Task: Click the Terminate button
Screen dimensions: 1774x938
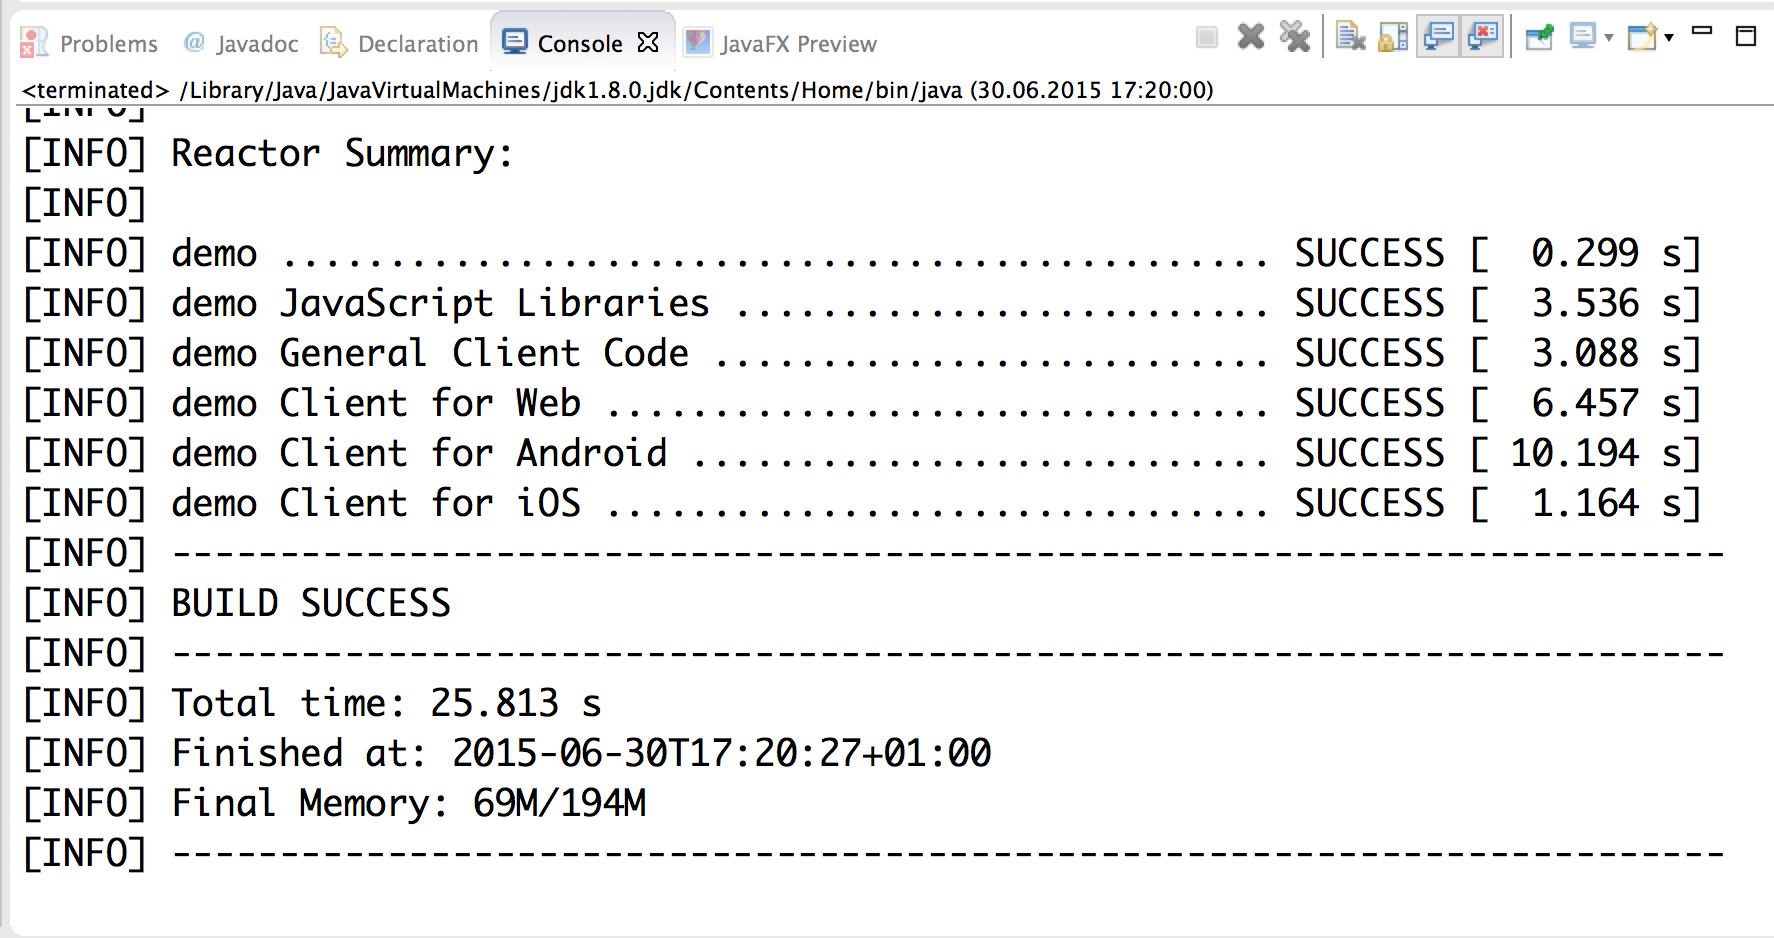Action: (x=1207, y=38)
